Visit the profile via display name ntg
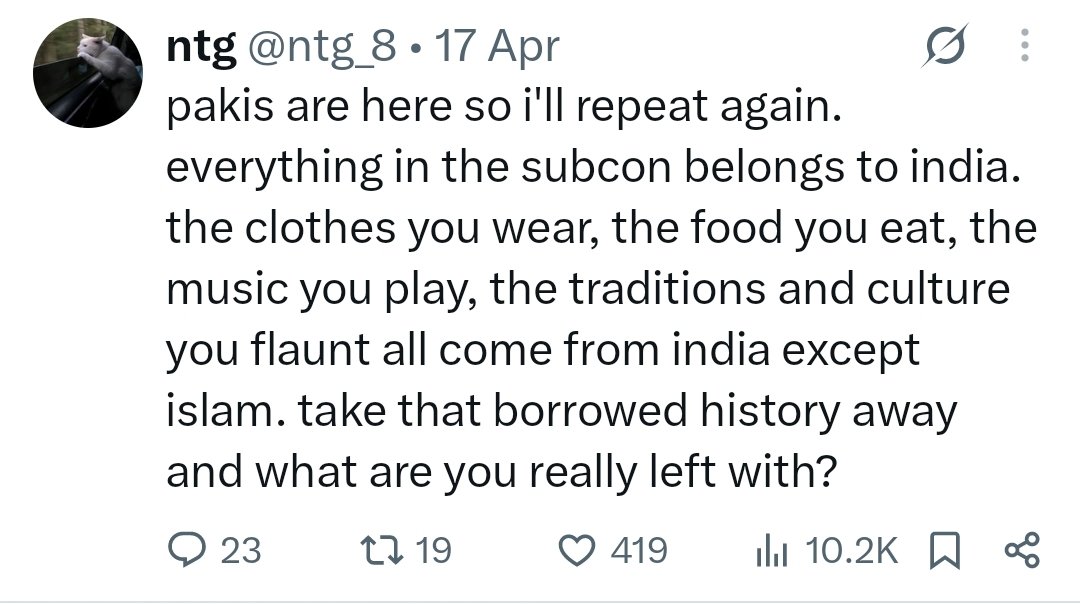 (201, 47)
